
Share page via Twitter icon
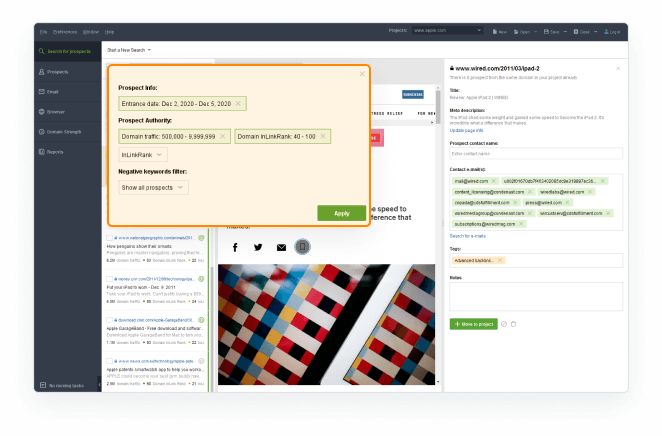tap(258, 247)
